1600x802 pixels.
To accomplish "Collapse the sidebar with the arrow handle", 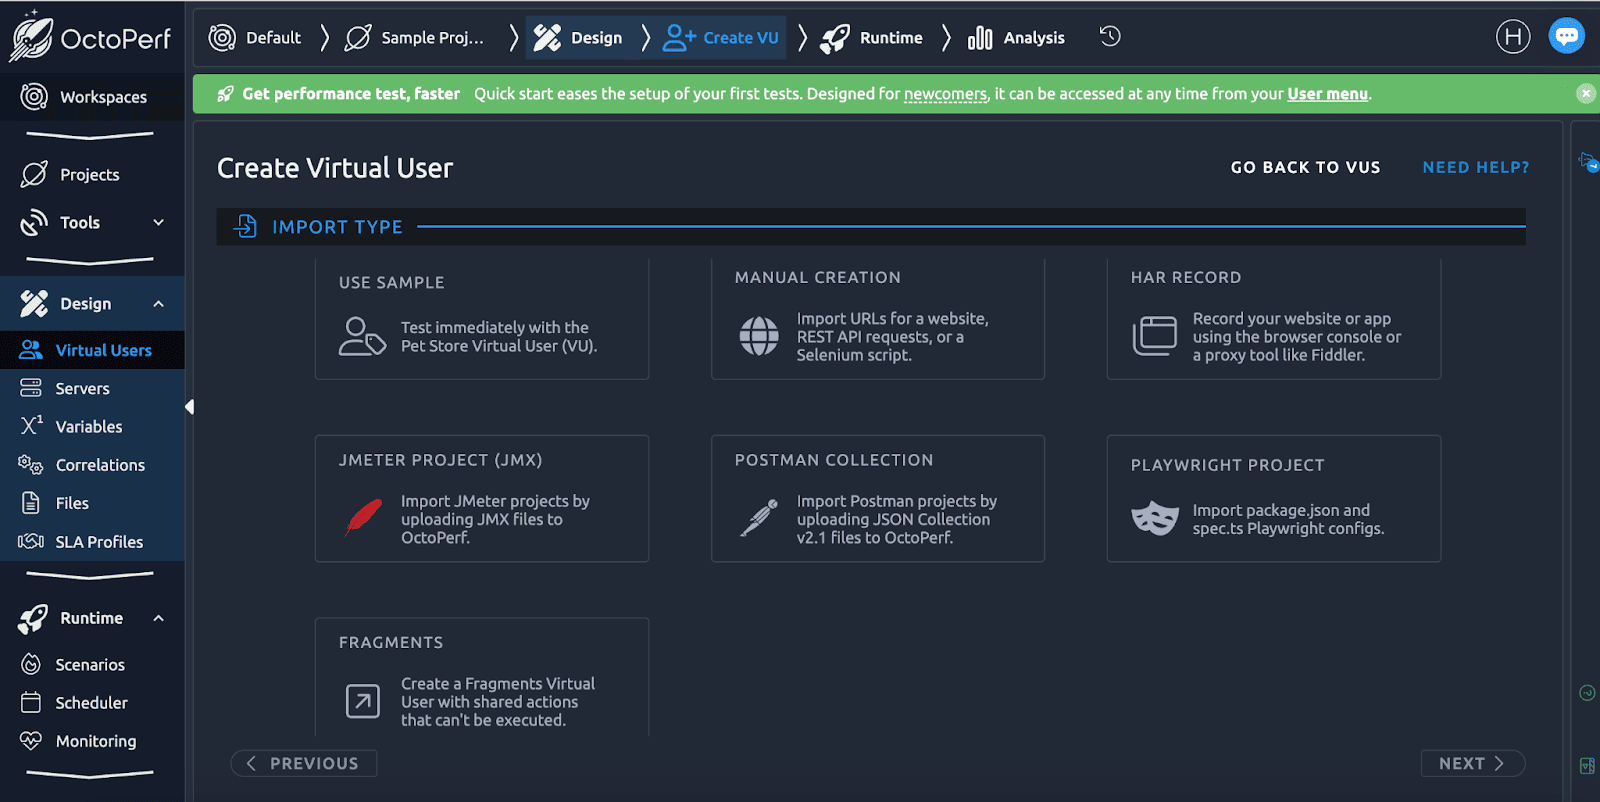I will click(x=189, y=407).
